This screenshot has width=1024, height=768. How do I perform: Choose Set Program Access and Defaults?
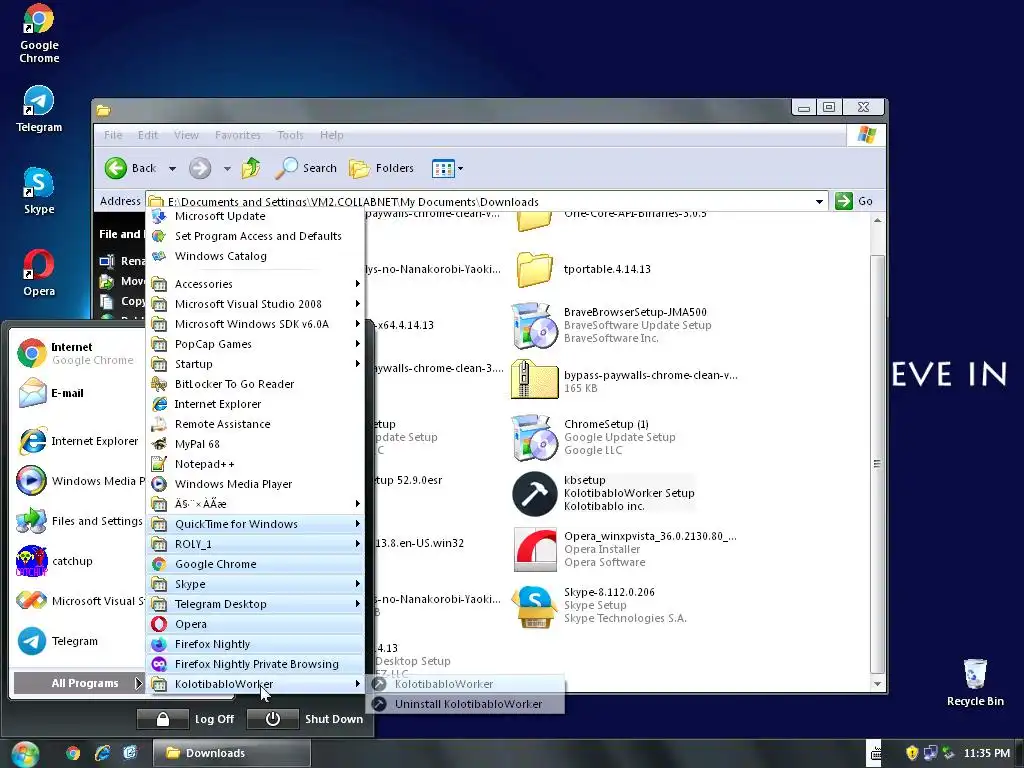coord(255,236)
